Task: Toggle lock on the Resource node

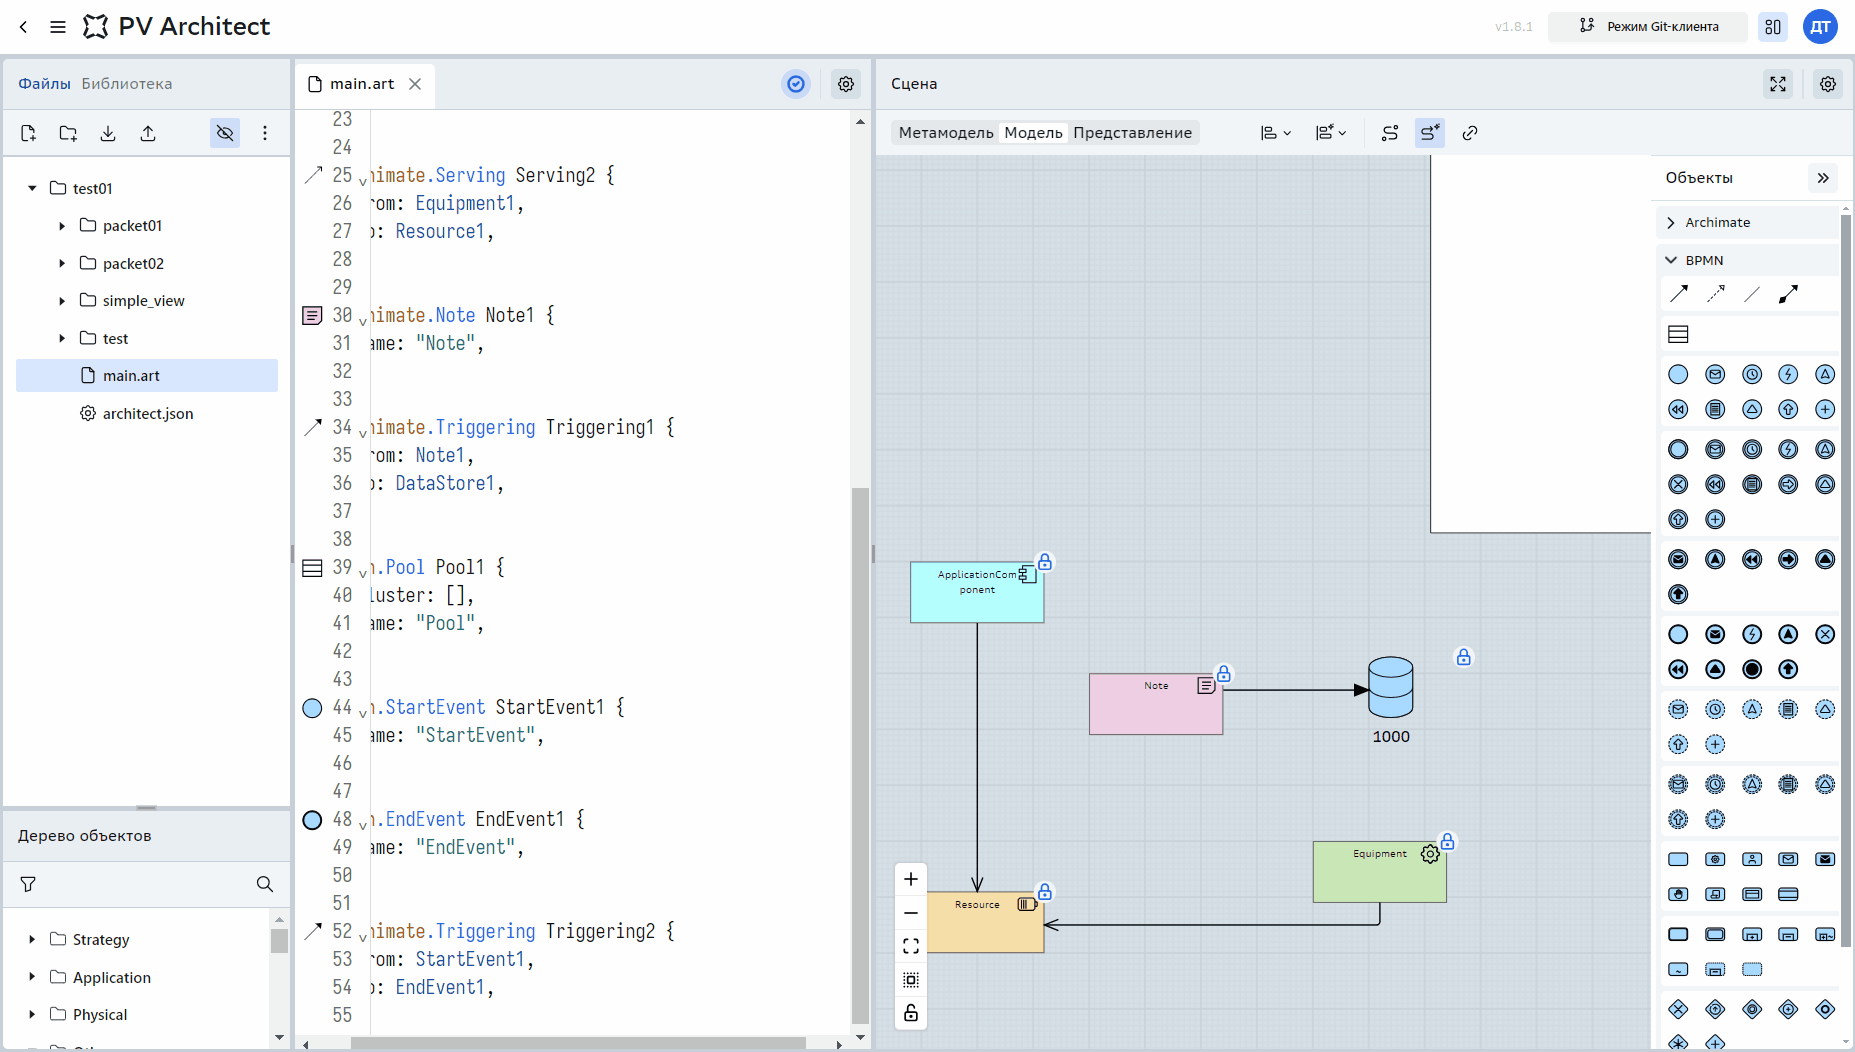Action: pos(1045,891)
